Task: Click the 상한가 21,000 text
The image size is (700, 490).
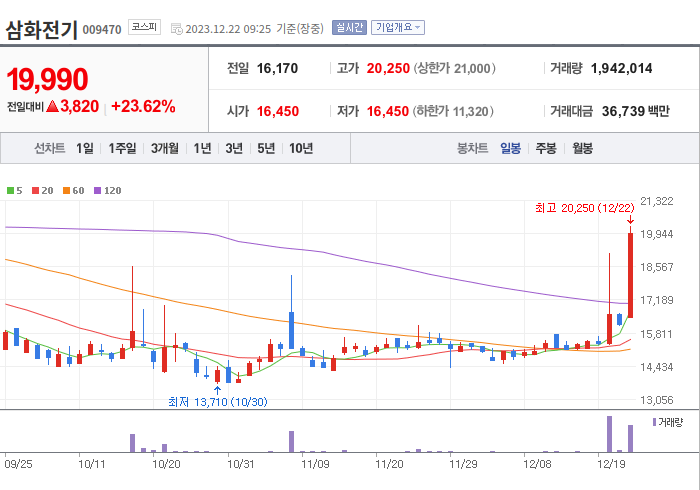Action: point(454,68)
